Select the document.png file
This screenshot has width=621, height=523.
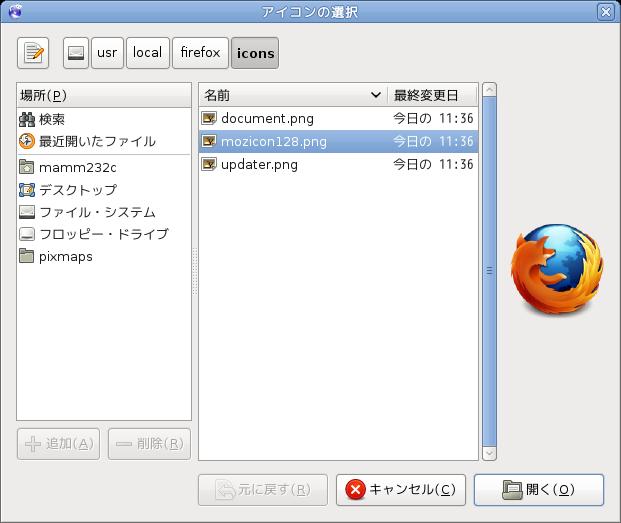pyautogui.click(x=339, y=118)
